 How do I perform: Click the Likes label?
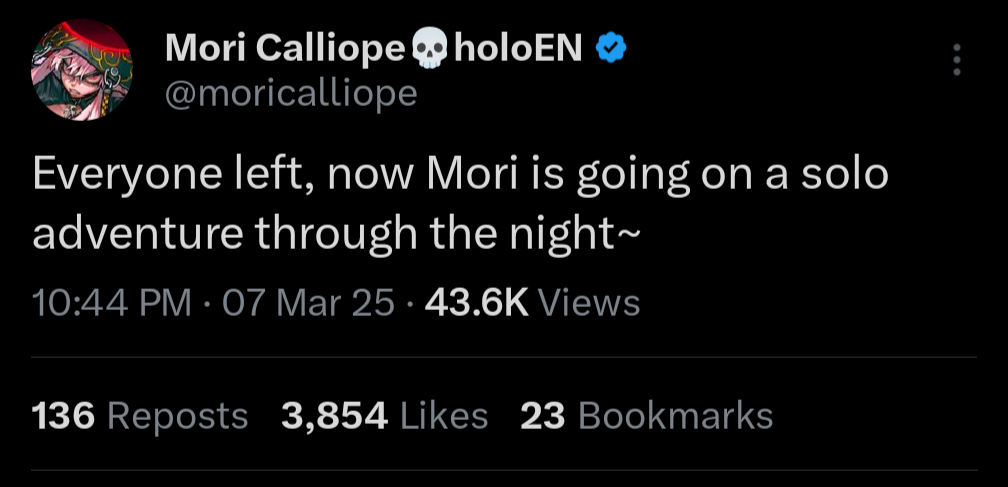coord(443,415)
